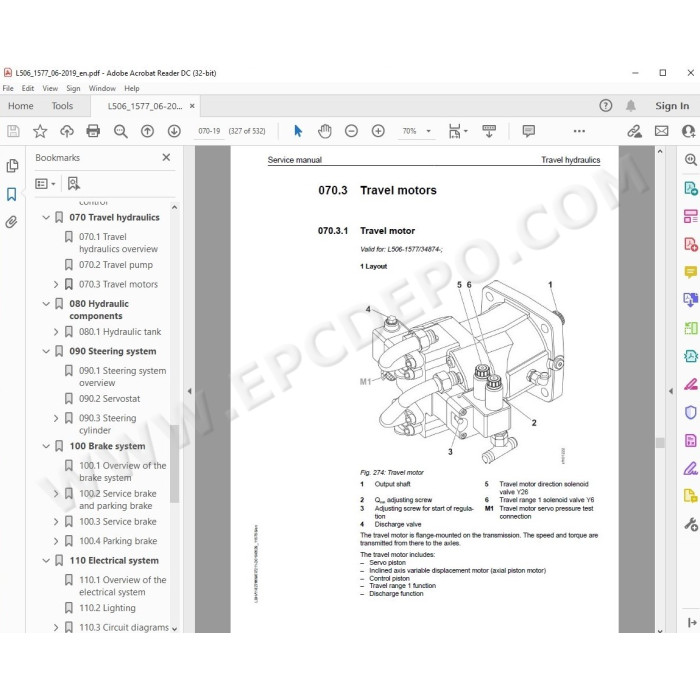
Task: Click the find current bookmark icon
Action: point(73,183)
